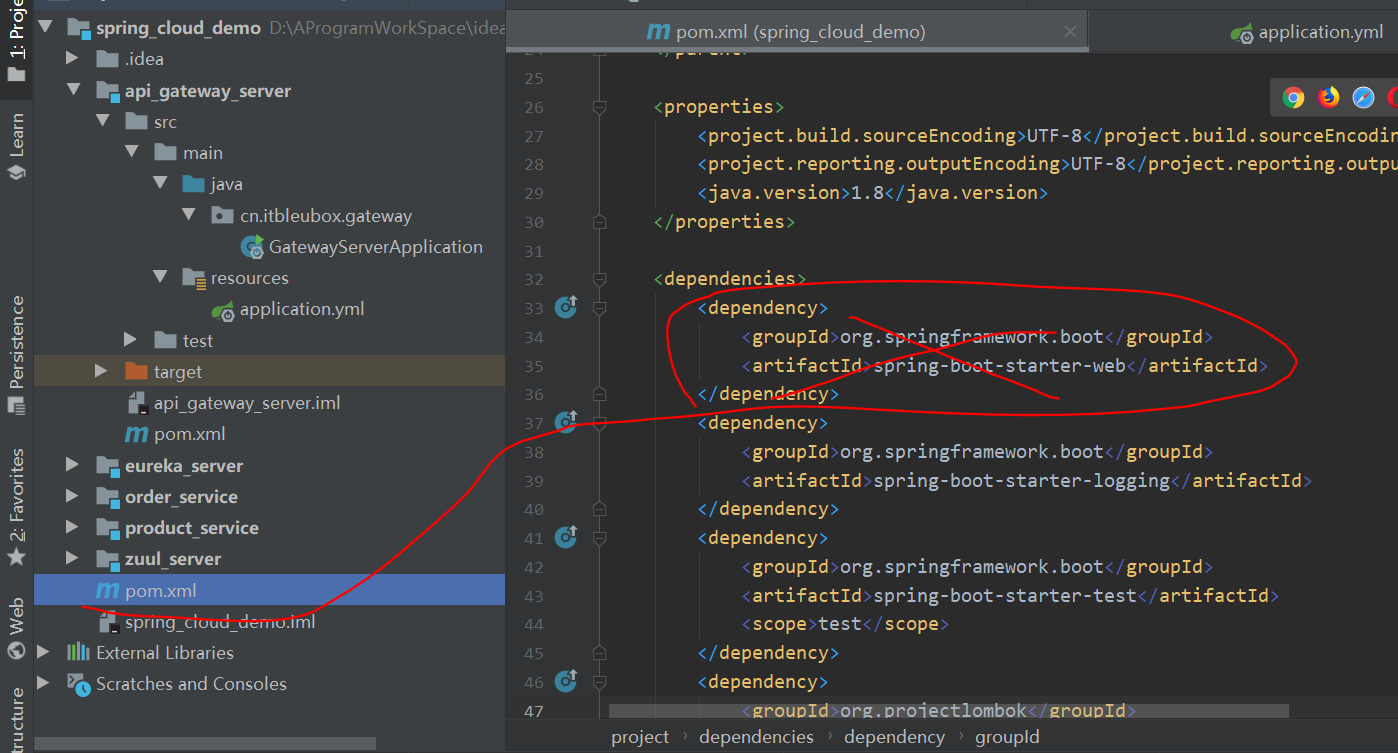The width and height of the screenshot is (1398, 753).
Task: Click the gutter icon on line 41
Action: click(566, 537)
